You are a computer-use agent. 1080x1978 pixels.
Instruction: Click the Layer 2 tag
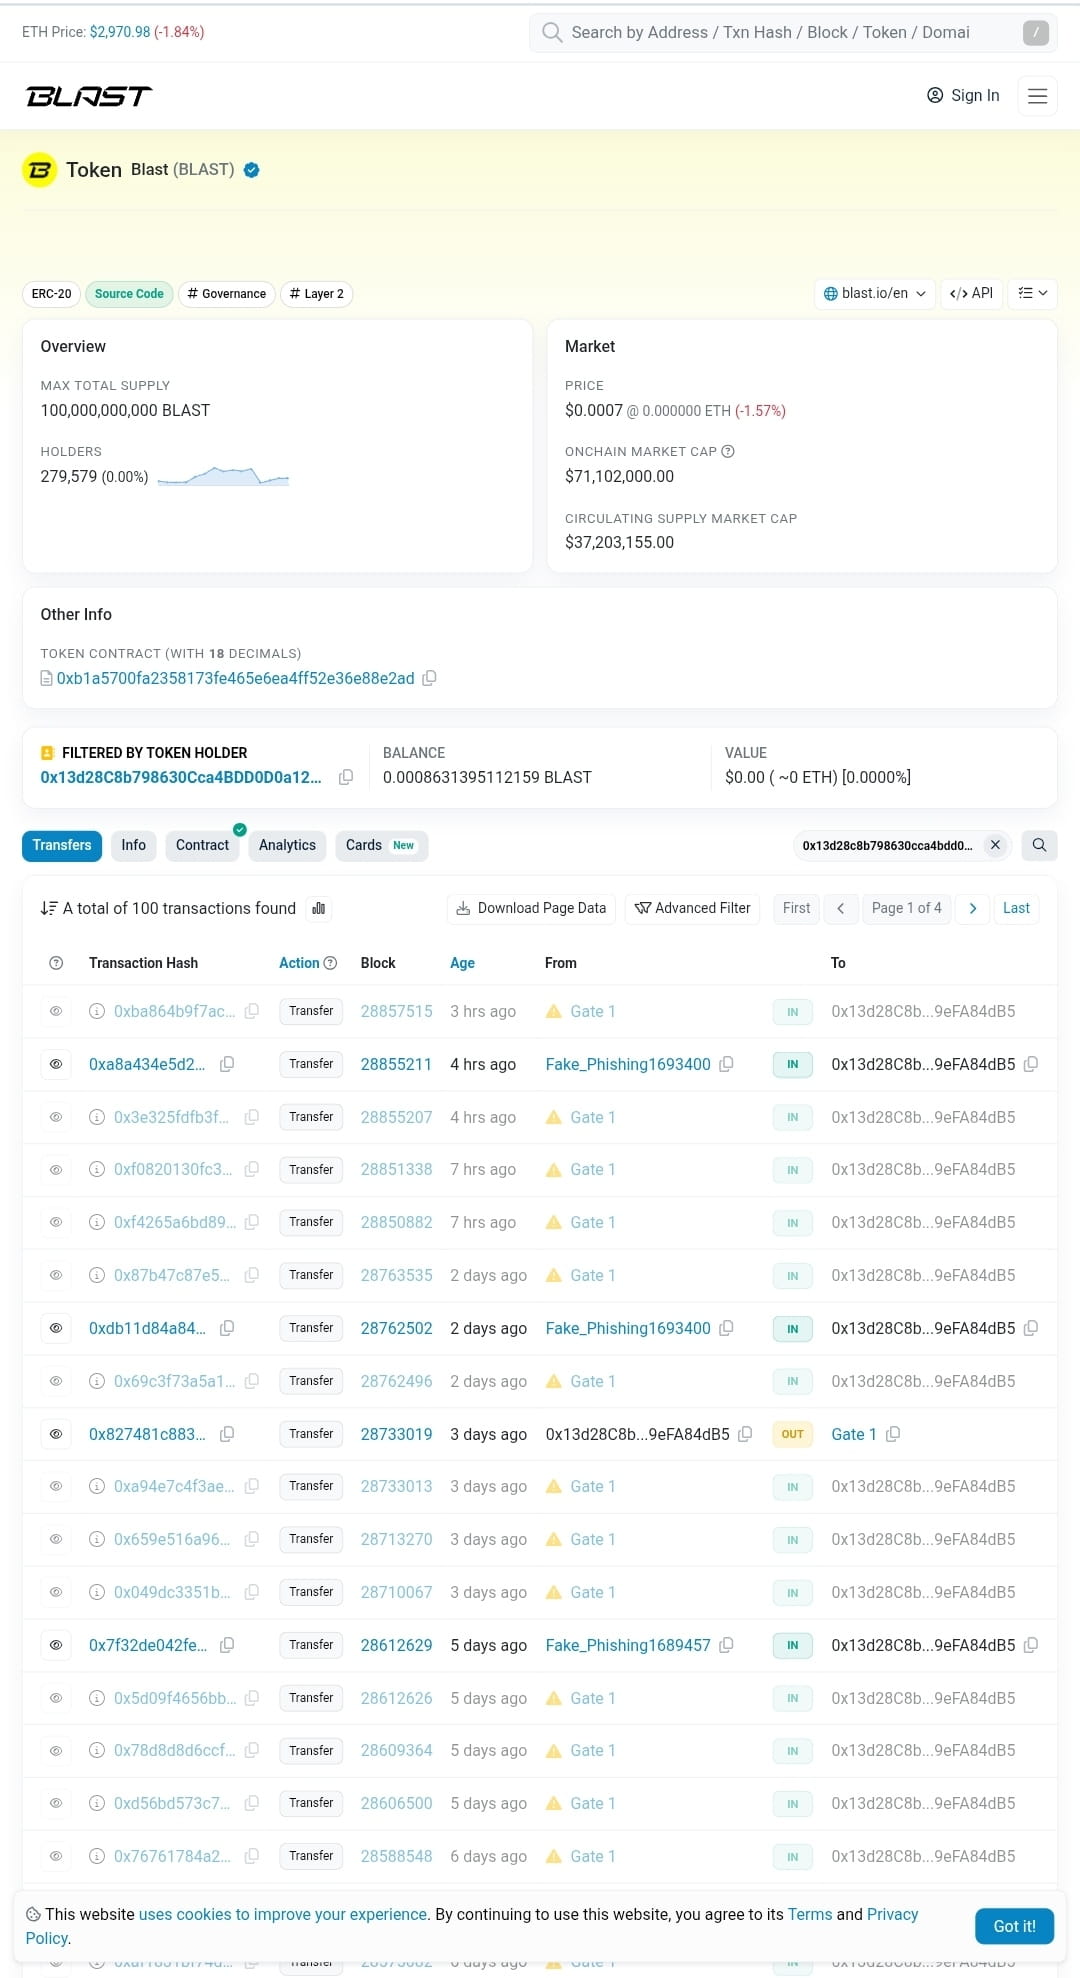316,294
